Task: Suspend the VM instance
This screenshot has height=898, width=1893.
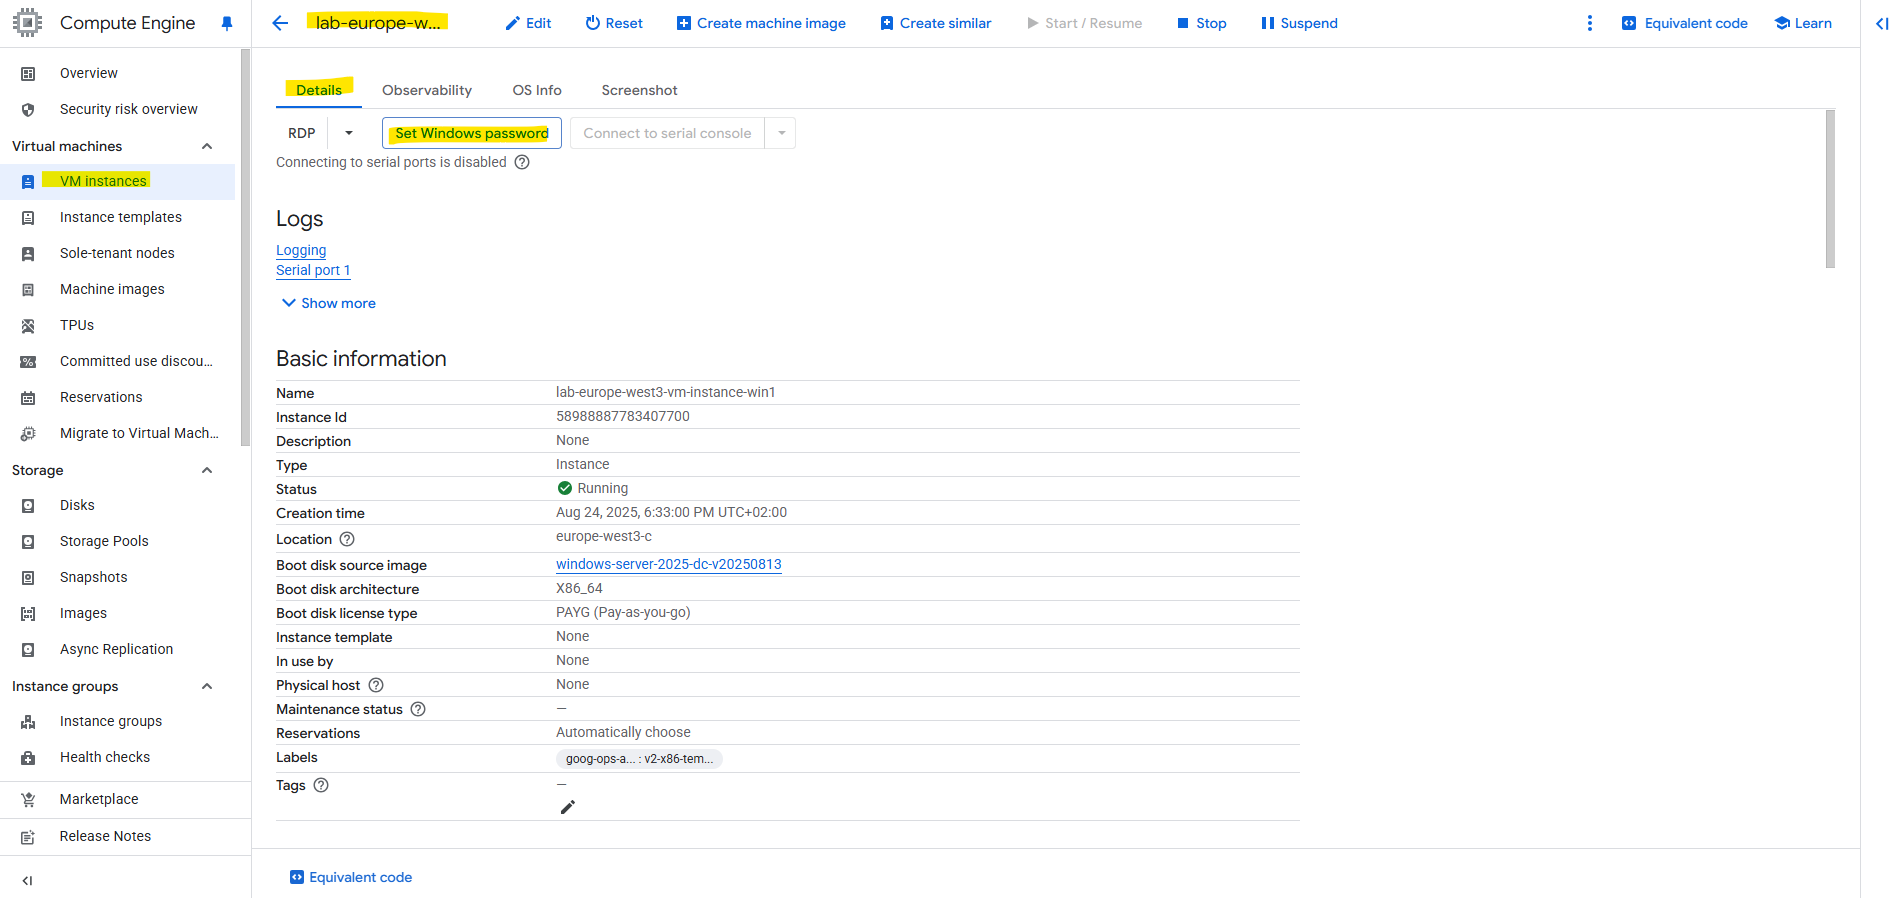Action: pyautogui.click(x=1299, y=23)
